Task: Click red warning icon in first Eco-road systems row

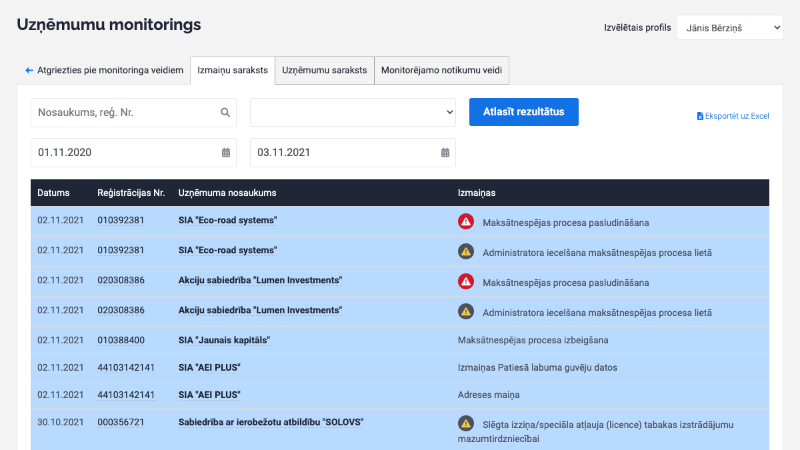Action: click(x=465, y=221)
